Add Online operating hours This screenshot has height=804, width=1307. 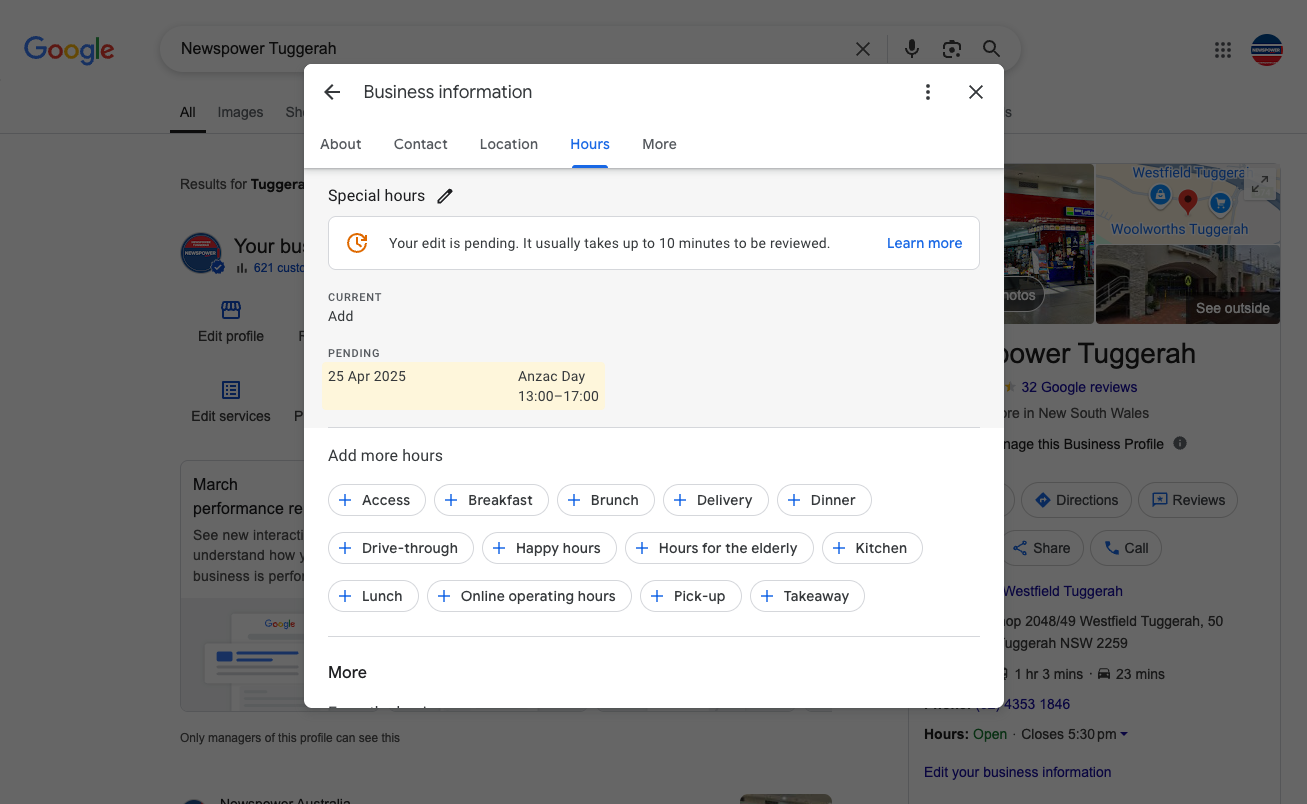[x=530, y=596]
